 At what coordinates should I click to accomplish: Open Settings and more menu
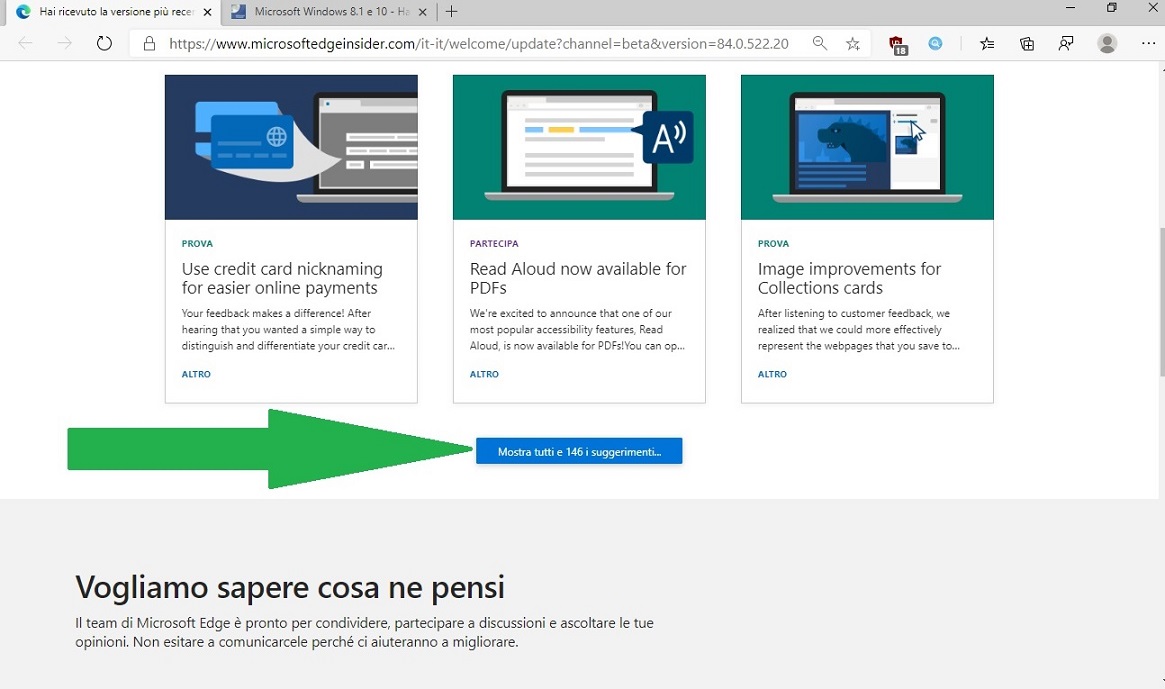[1149, 44]
